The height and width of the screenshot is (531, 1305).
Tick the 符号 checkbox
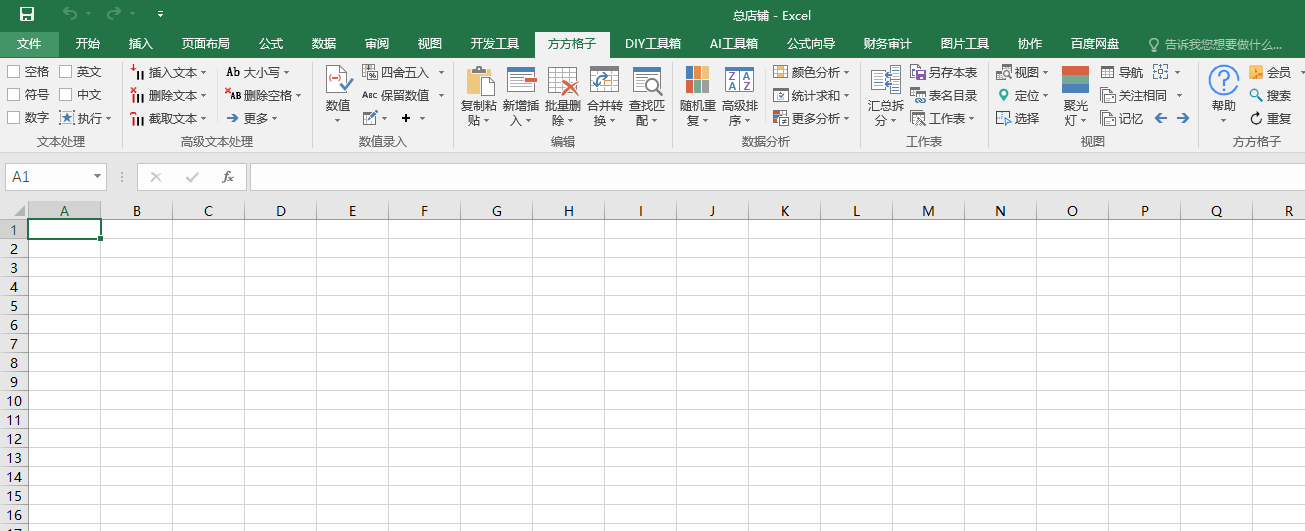pyautogui.click(x=13, y=95)
